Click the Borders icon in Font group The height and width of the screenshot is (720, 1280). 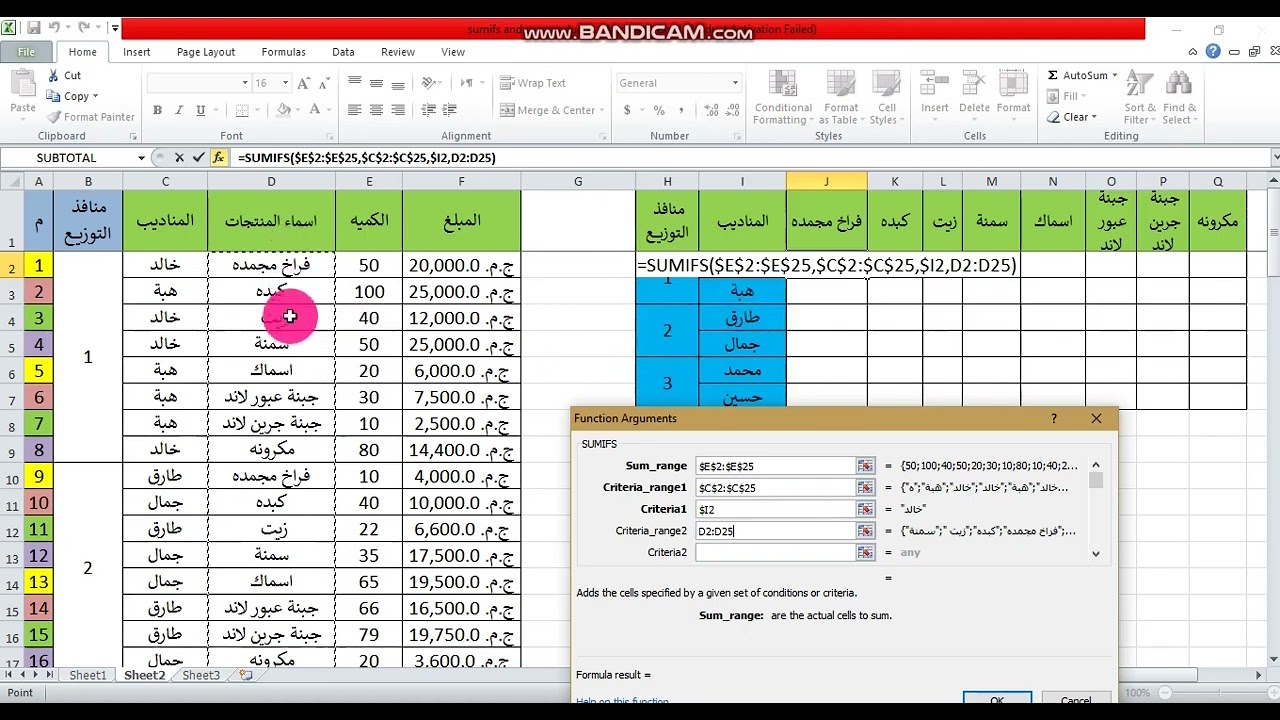pyautogui.click(x=242, y=110)
